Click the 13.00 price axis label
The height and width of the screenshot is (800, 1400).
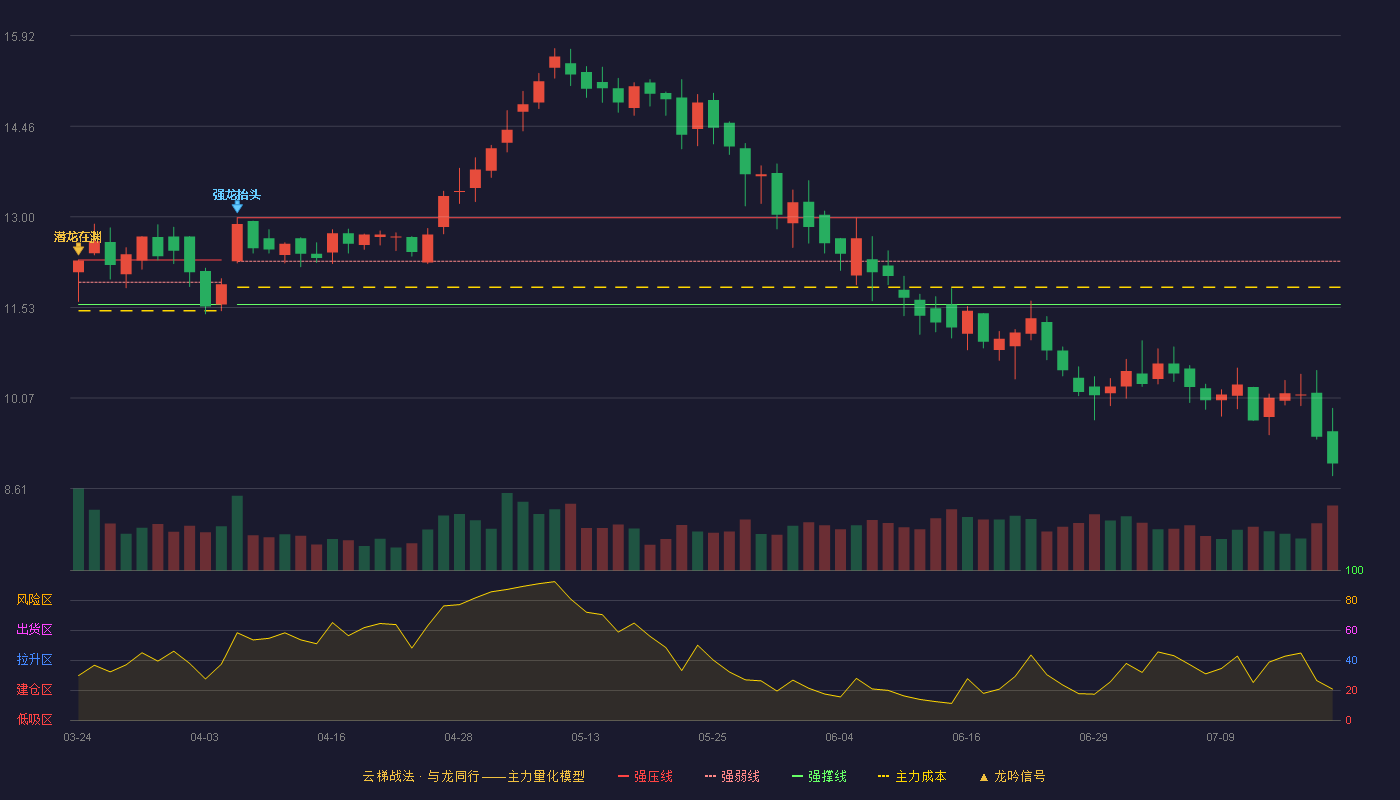tap(19, 218)
